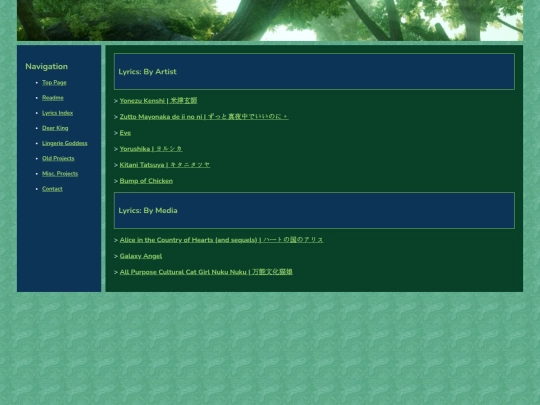Open the Bump of Chicken link

click(x=146, y=181)
